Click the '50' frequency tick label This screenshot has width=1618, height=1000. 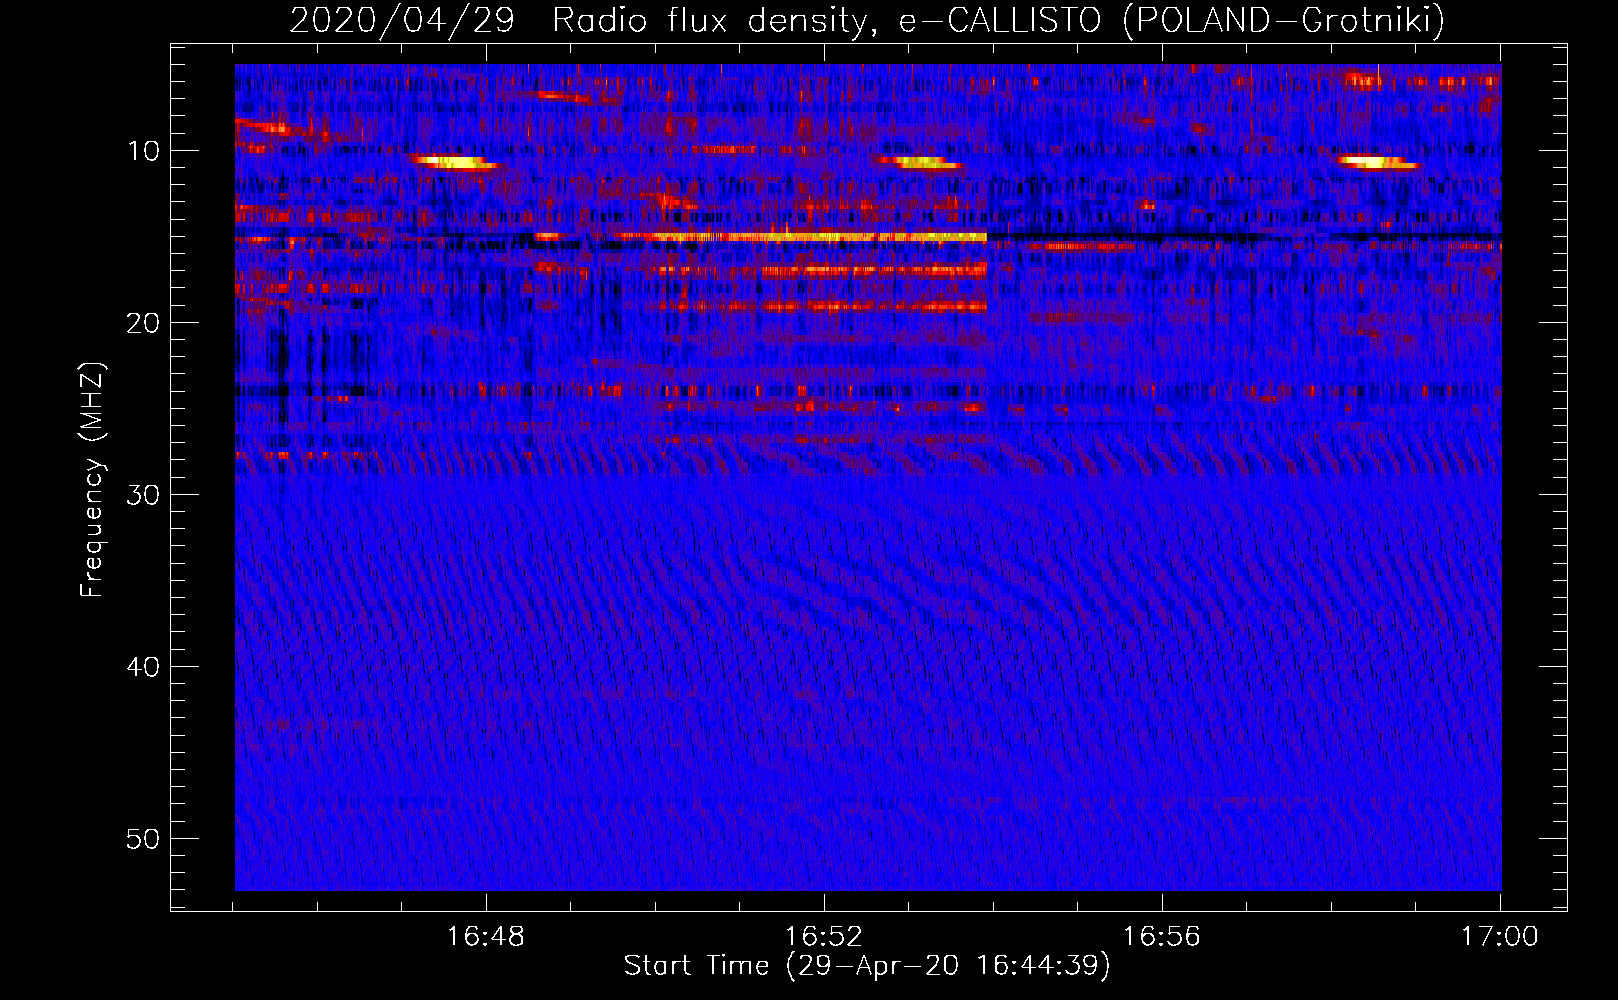point(144,839)
